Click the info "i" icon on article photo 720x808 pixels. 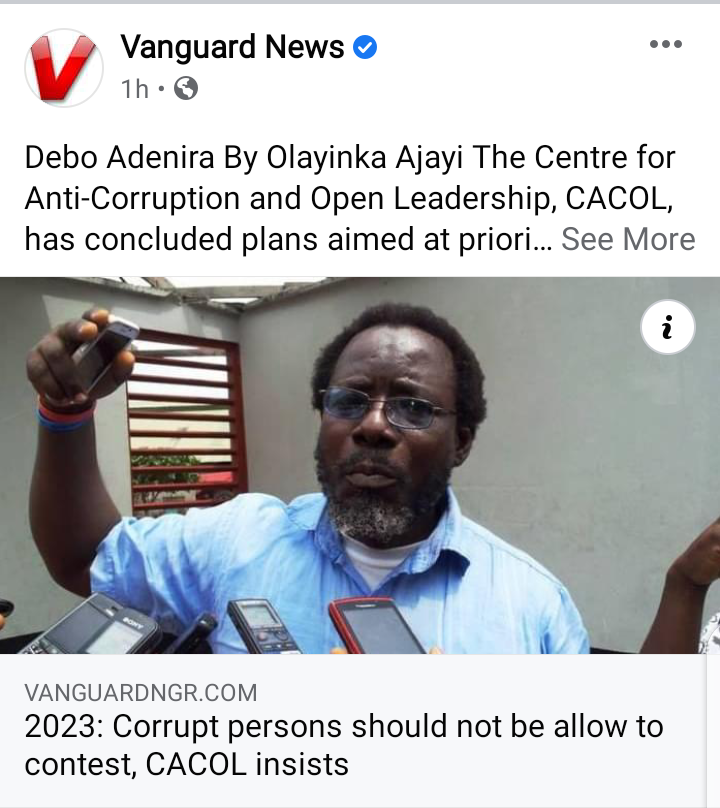[667, 327]
